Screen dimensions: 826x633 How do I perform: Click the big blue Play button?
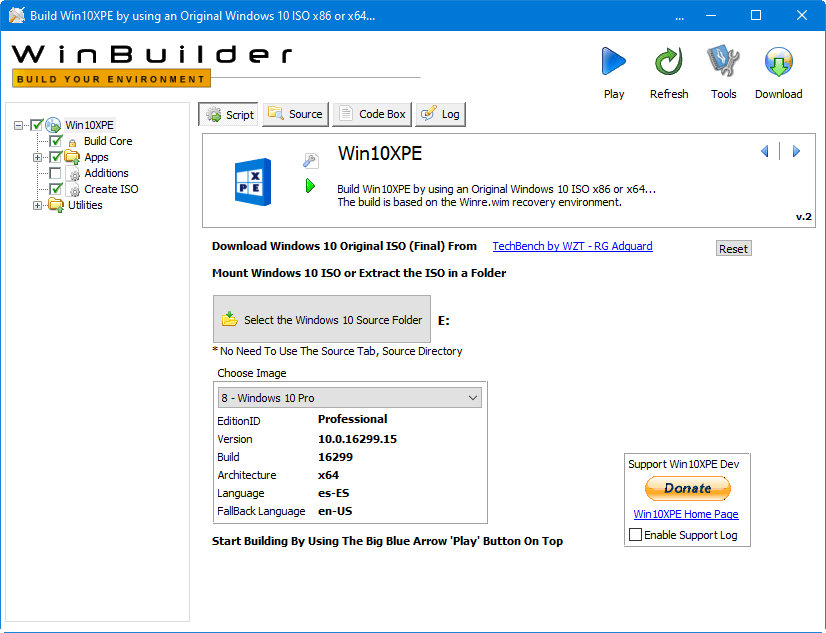(613, 63)
